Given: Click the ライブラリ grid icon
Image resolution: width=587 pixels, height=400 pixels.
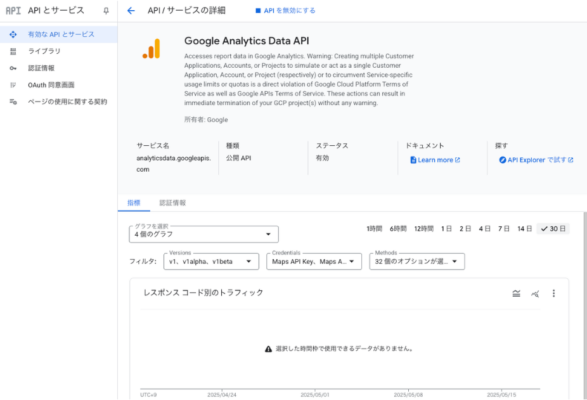Looking at the screenshot, I should pos(13,51).
